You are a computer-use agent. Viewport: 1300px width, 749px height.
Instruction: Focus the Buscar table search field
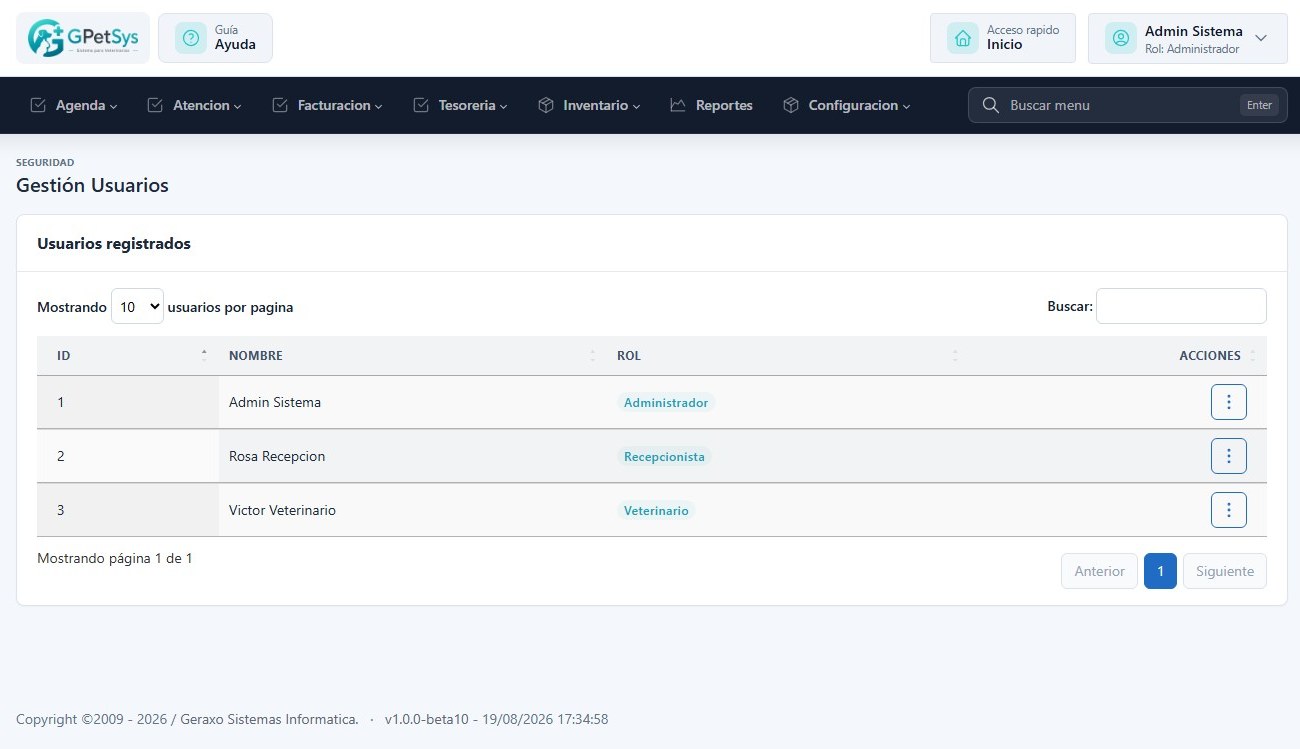click(1181, 306)
